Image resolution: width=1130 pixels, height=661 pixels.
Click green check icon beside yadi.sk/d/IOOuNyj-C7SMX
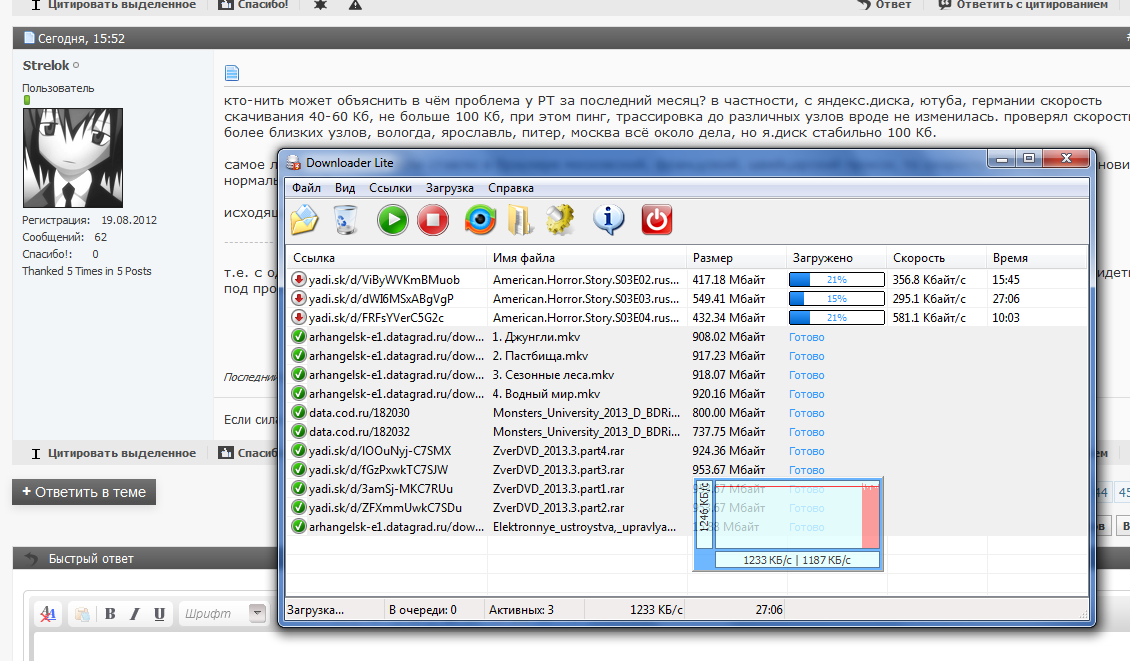298,451
